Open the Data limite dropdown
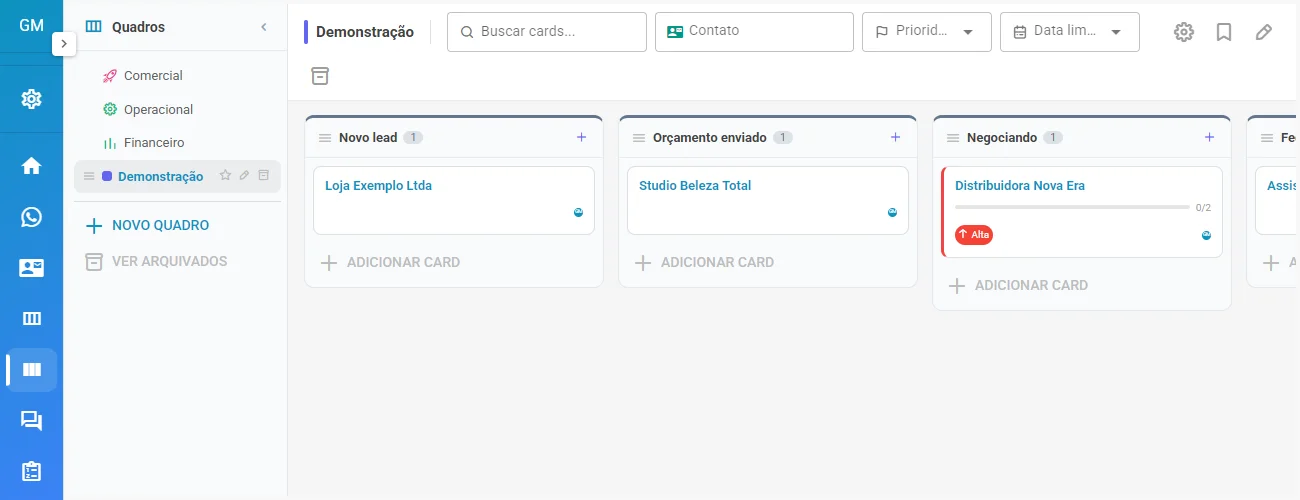The width and height of the screenshot is (1300, 500). (1070, 31)
